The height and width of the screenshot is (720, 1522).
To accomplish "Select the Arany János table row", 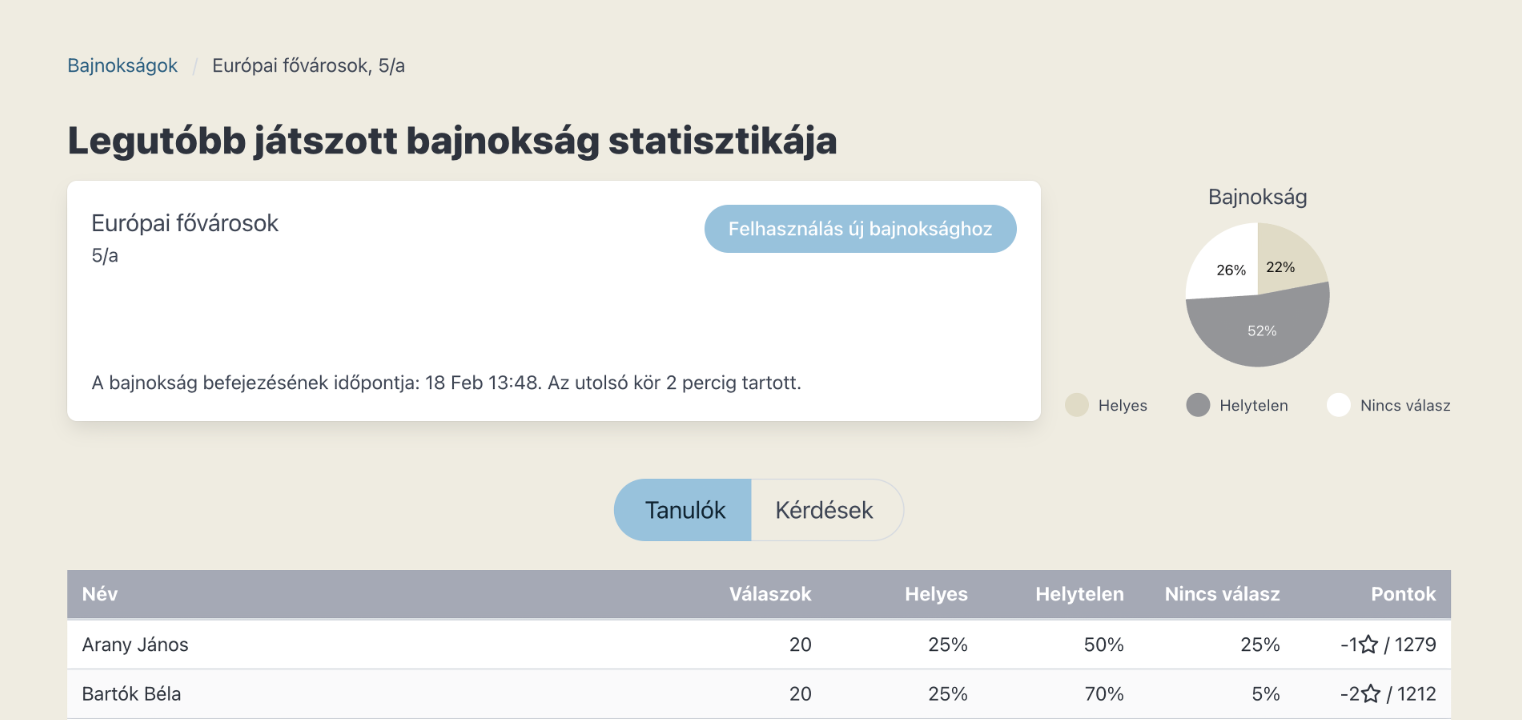I will 400,645.
